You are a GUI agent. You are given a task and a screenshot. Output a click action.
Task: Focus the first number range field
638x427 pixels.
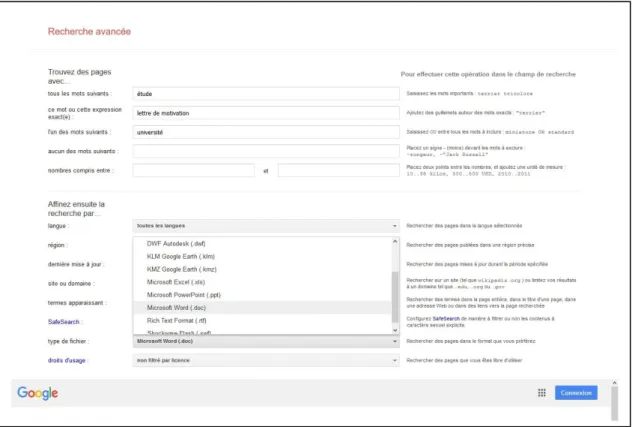click(194, 170)
